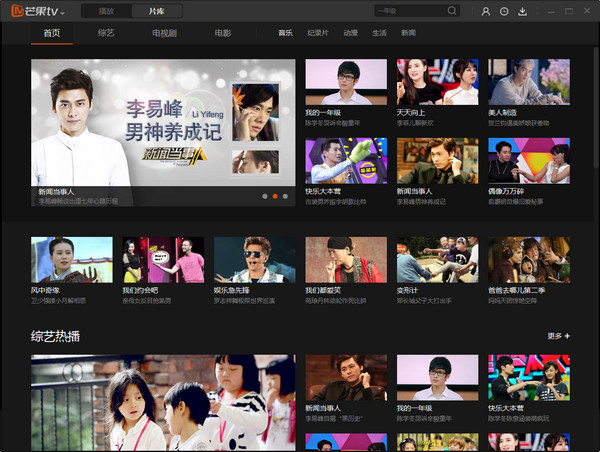Go to the 电视剧 category

point(164,33)
